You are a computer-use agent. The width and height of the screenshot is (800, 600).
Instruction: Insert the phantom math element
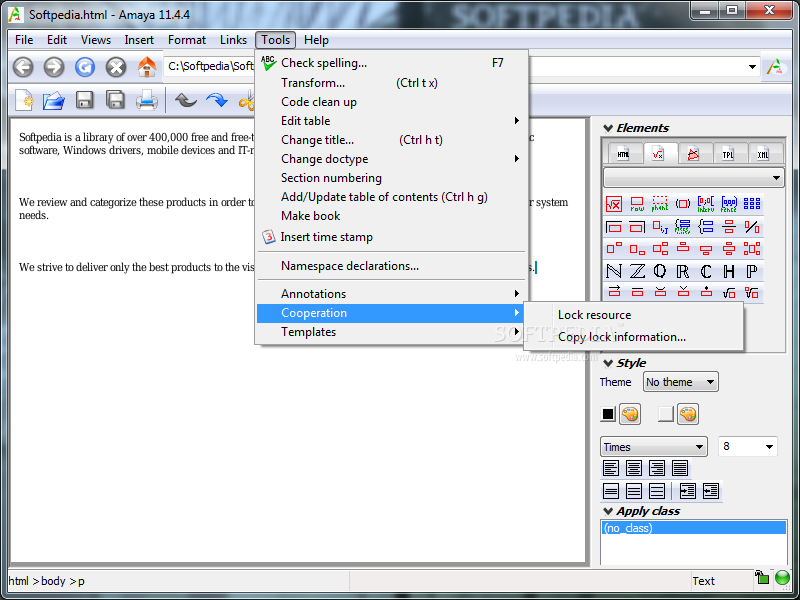[x=660, y=204]
